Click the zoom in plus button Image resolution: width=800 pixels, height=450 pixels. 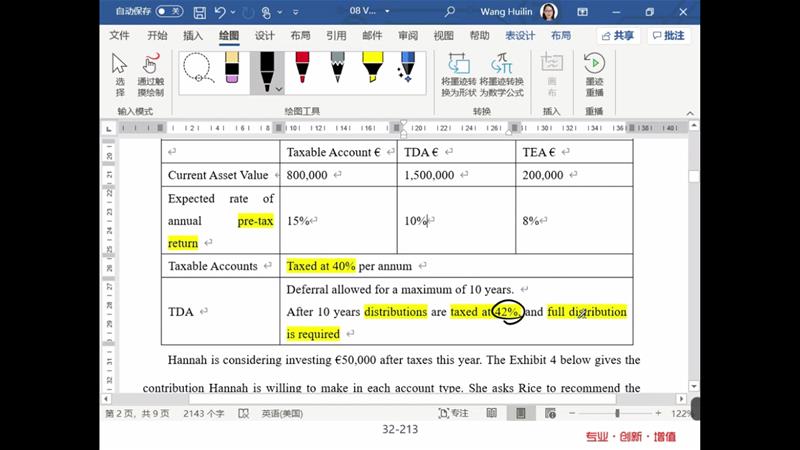coord(658,413)
